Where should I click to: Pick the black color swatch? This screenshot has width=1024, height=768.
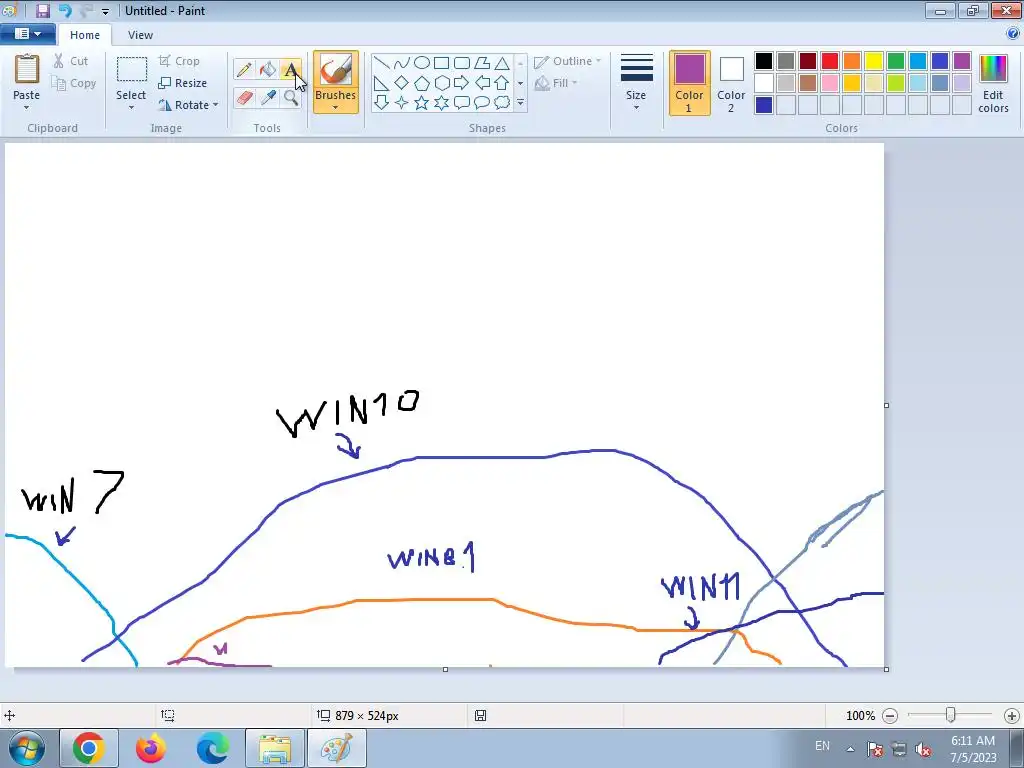(764, 61)
